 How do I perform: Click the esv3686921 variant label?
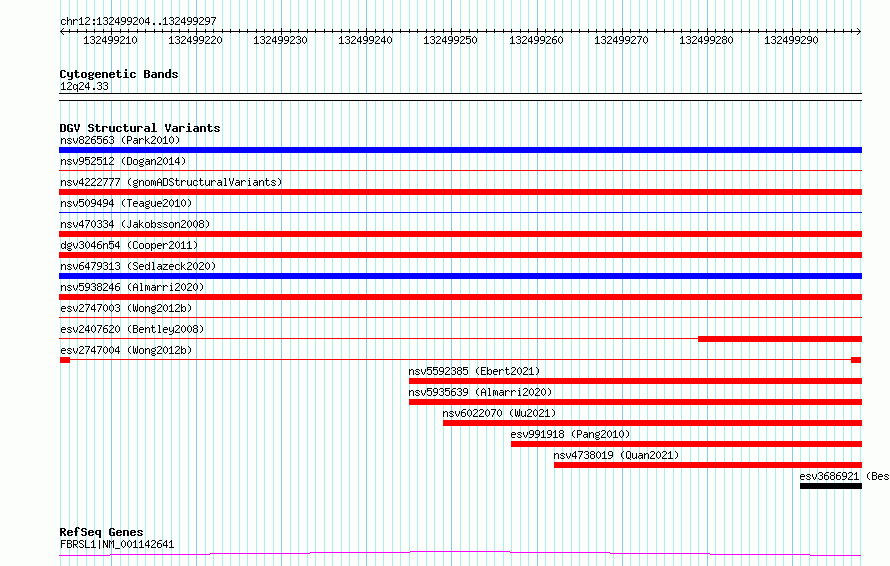coord(829,476)
